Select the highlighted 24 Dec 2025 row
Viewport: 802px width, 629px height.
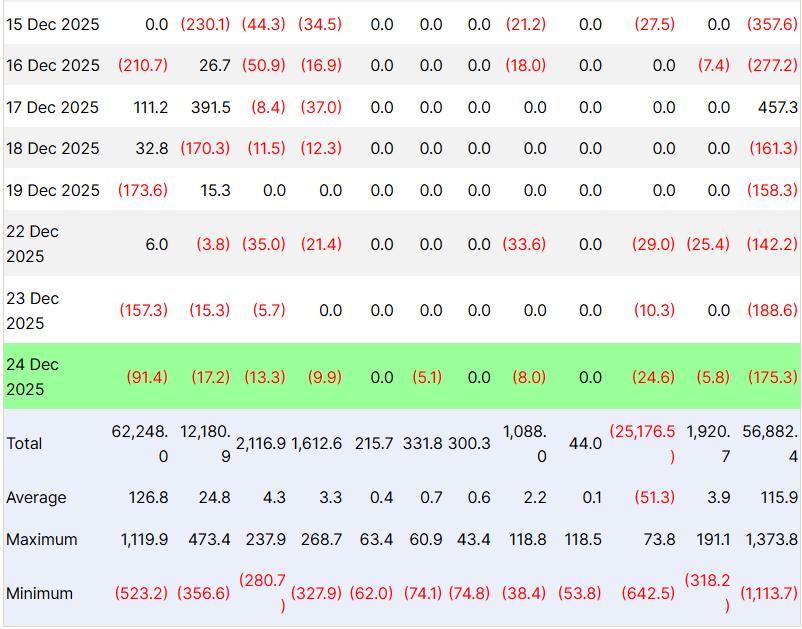(x=40, y=377)
